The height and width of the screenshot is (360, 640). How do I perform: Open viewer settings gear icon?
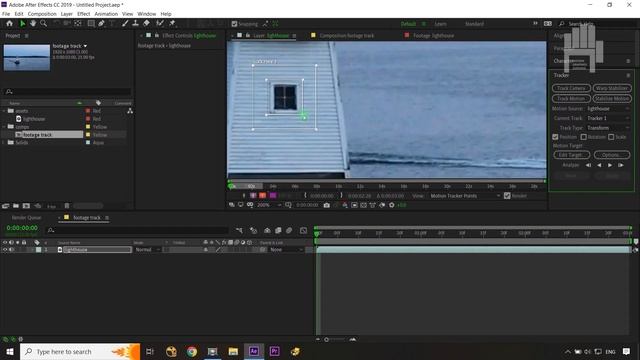pyautogui.click(x=391, y=205)
